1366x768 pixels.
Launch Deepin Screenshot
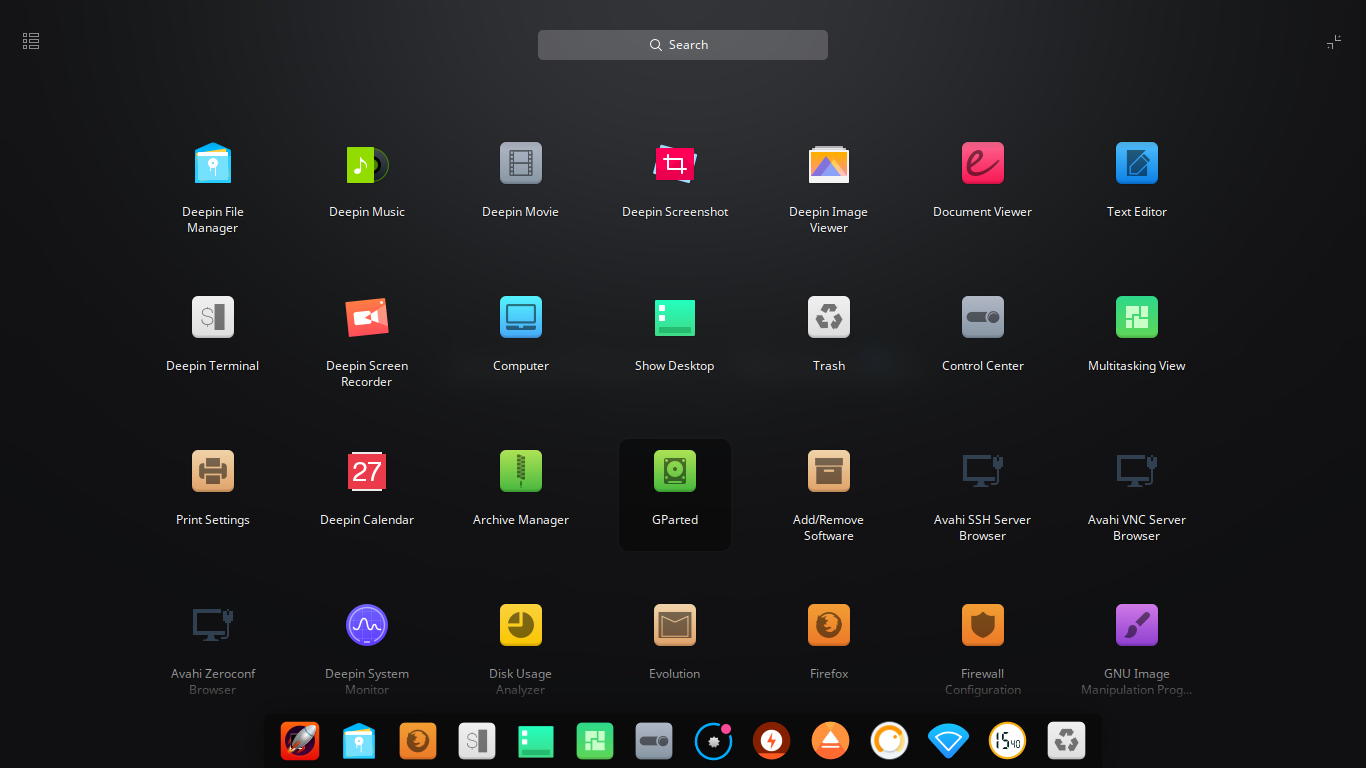click(x=675, y=163)
